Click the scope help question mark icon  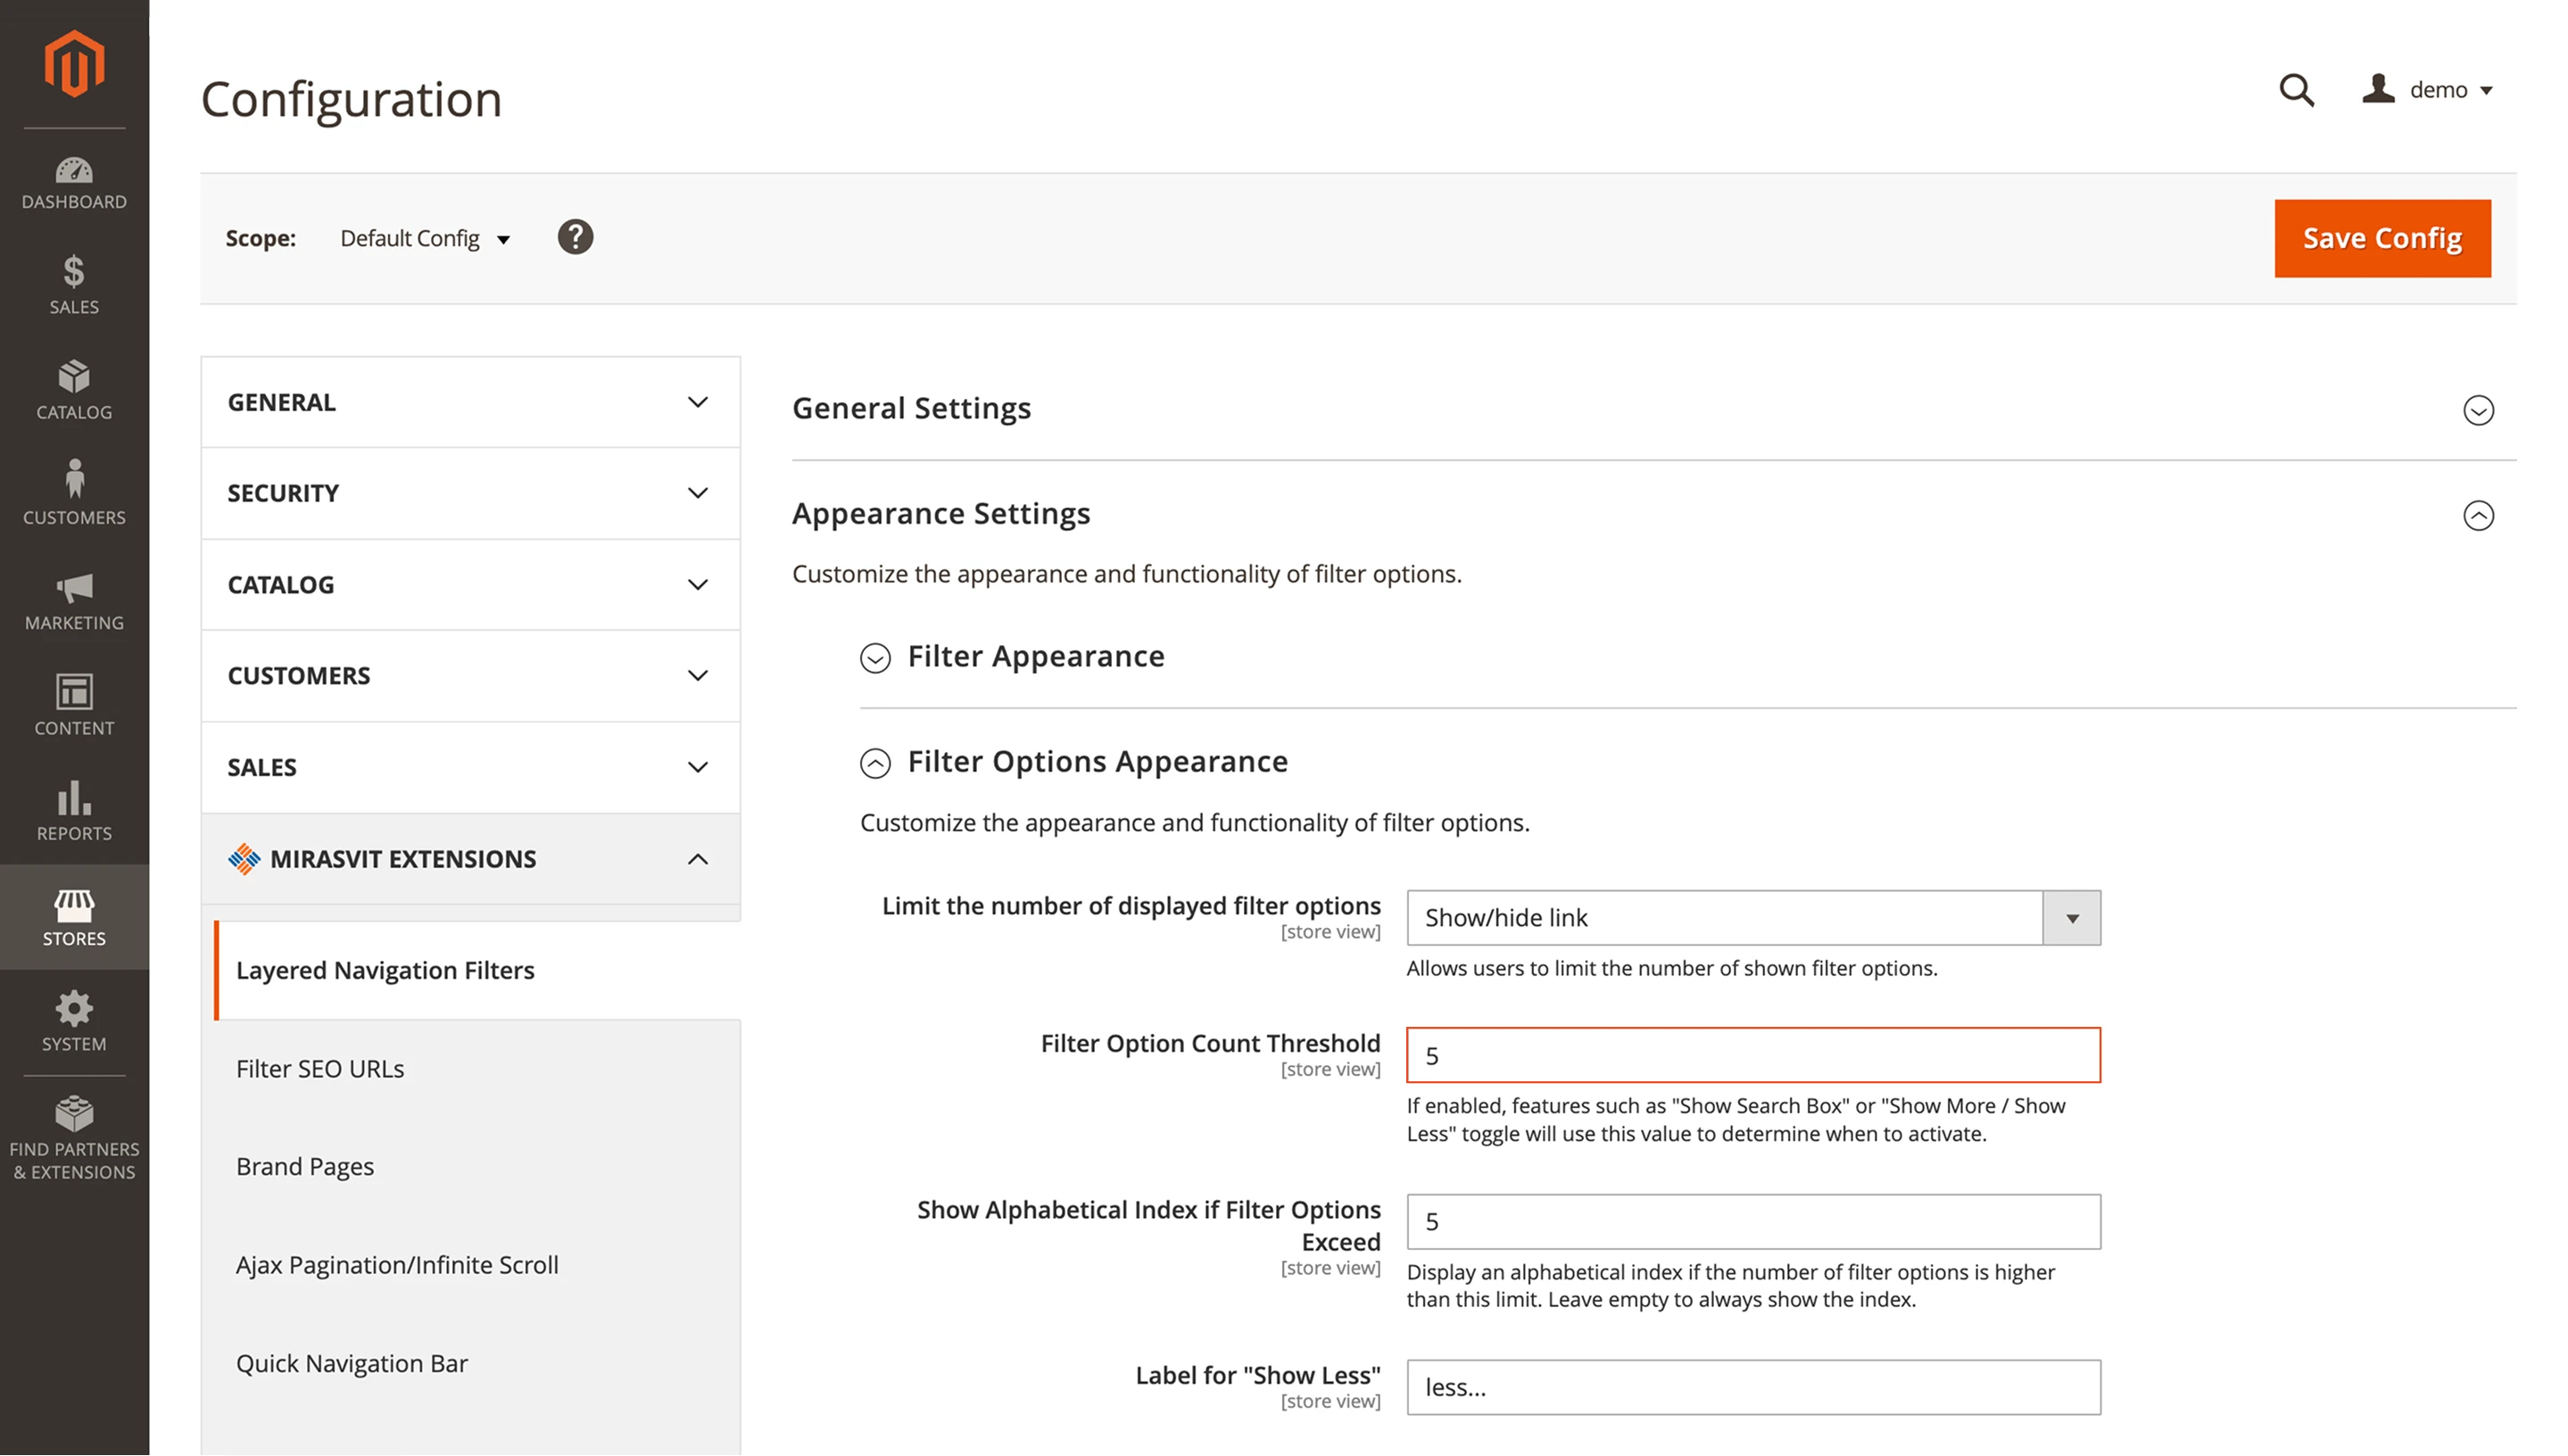point(575,237)
